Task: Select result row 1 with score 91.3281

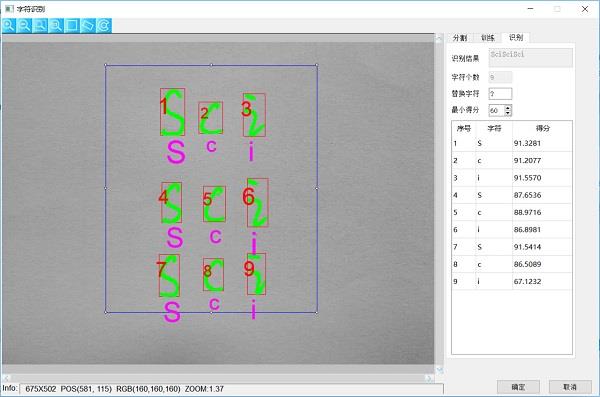Action: click(x=512, y=143)
